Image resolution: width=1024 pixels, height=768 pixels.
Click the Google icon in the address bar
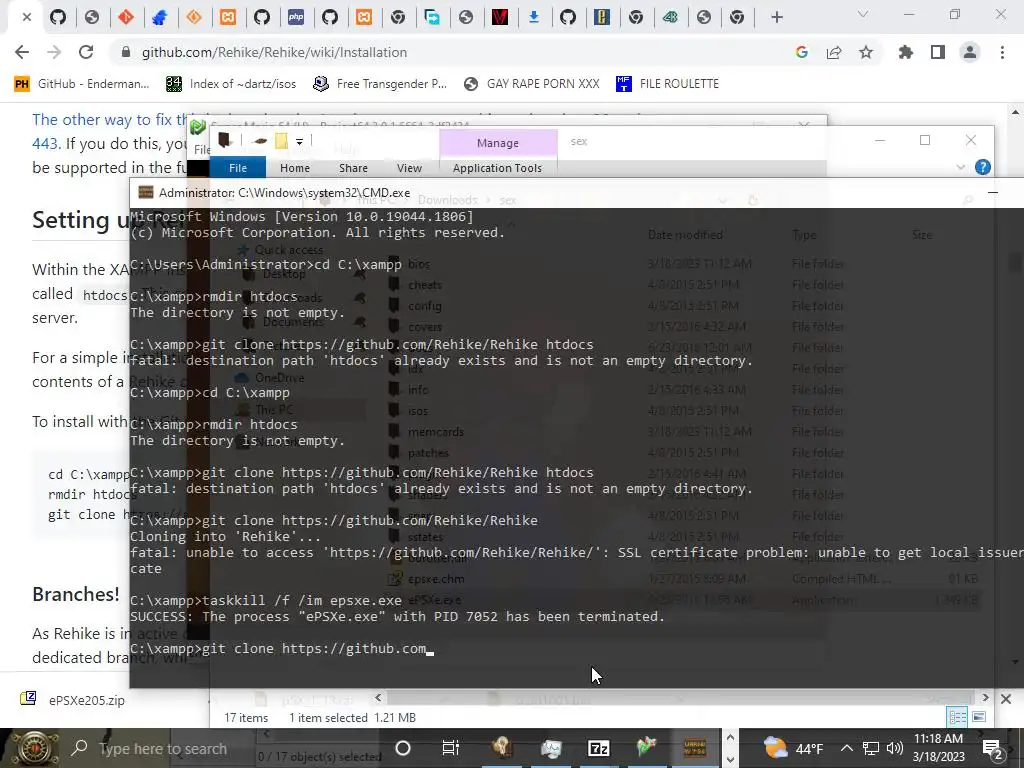pos(801,52)
